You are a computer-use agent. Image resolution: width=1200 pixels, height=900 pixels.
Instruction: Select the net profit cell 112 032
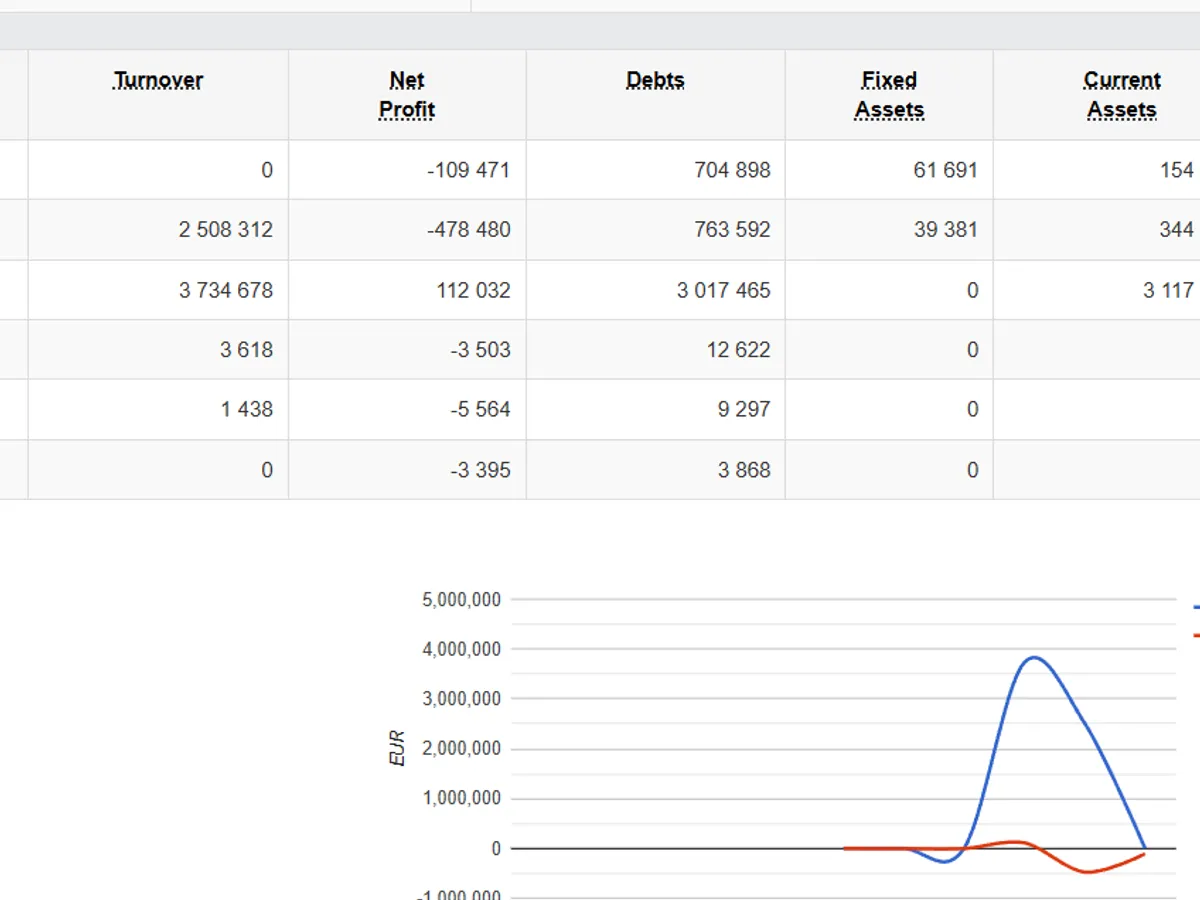pos(473,290)
